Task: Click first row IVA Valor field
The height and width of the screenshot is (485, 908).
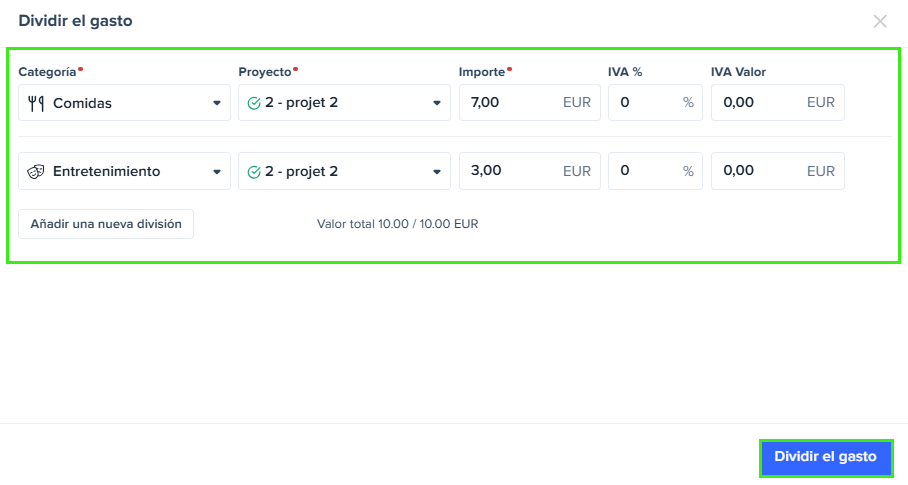Action: (x=778, y=102)
